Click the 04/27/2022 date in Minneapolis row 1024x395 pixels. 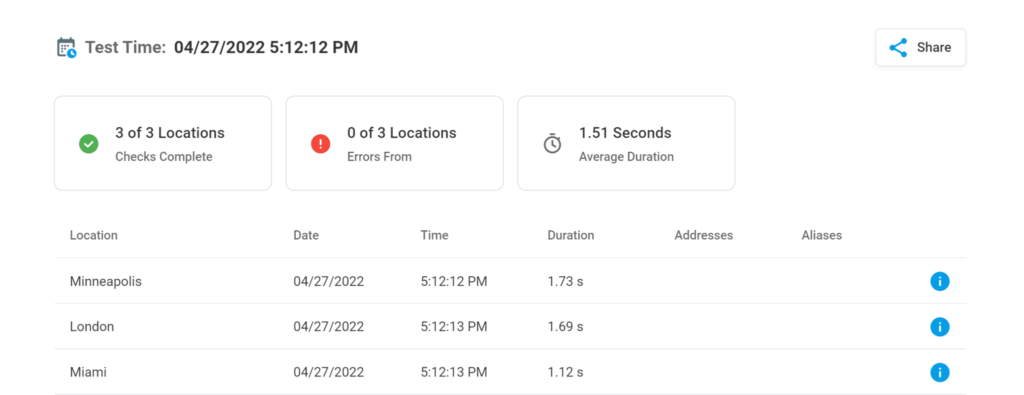[x=328, y=281]
